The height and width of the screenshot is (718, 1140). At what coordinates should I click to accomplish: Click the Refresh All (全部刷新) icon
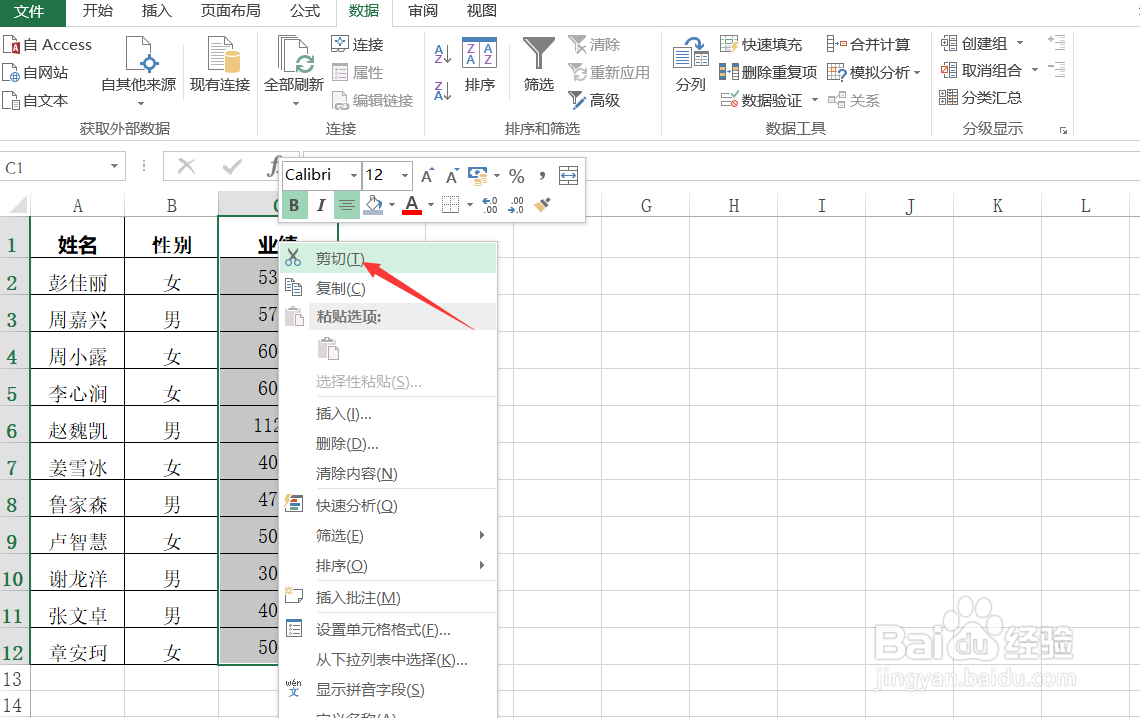[294, 55]
